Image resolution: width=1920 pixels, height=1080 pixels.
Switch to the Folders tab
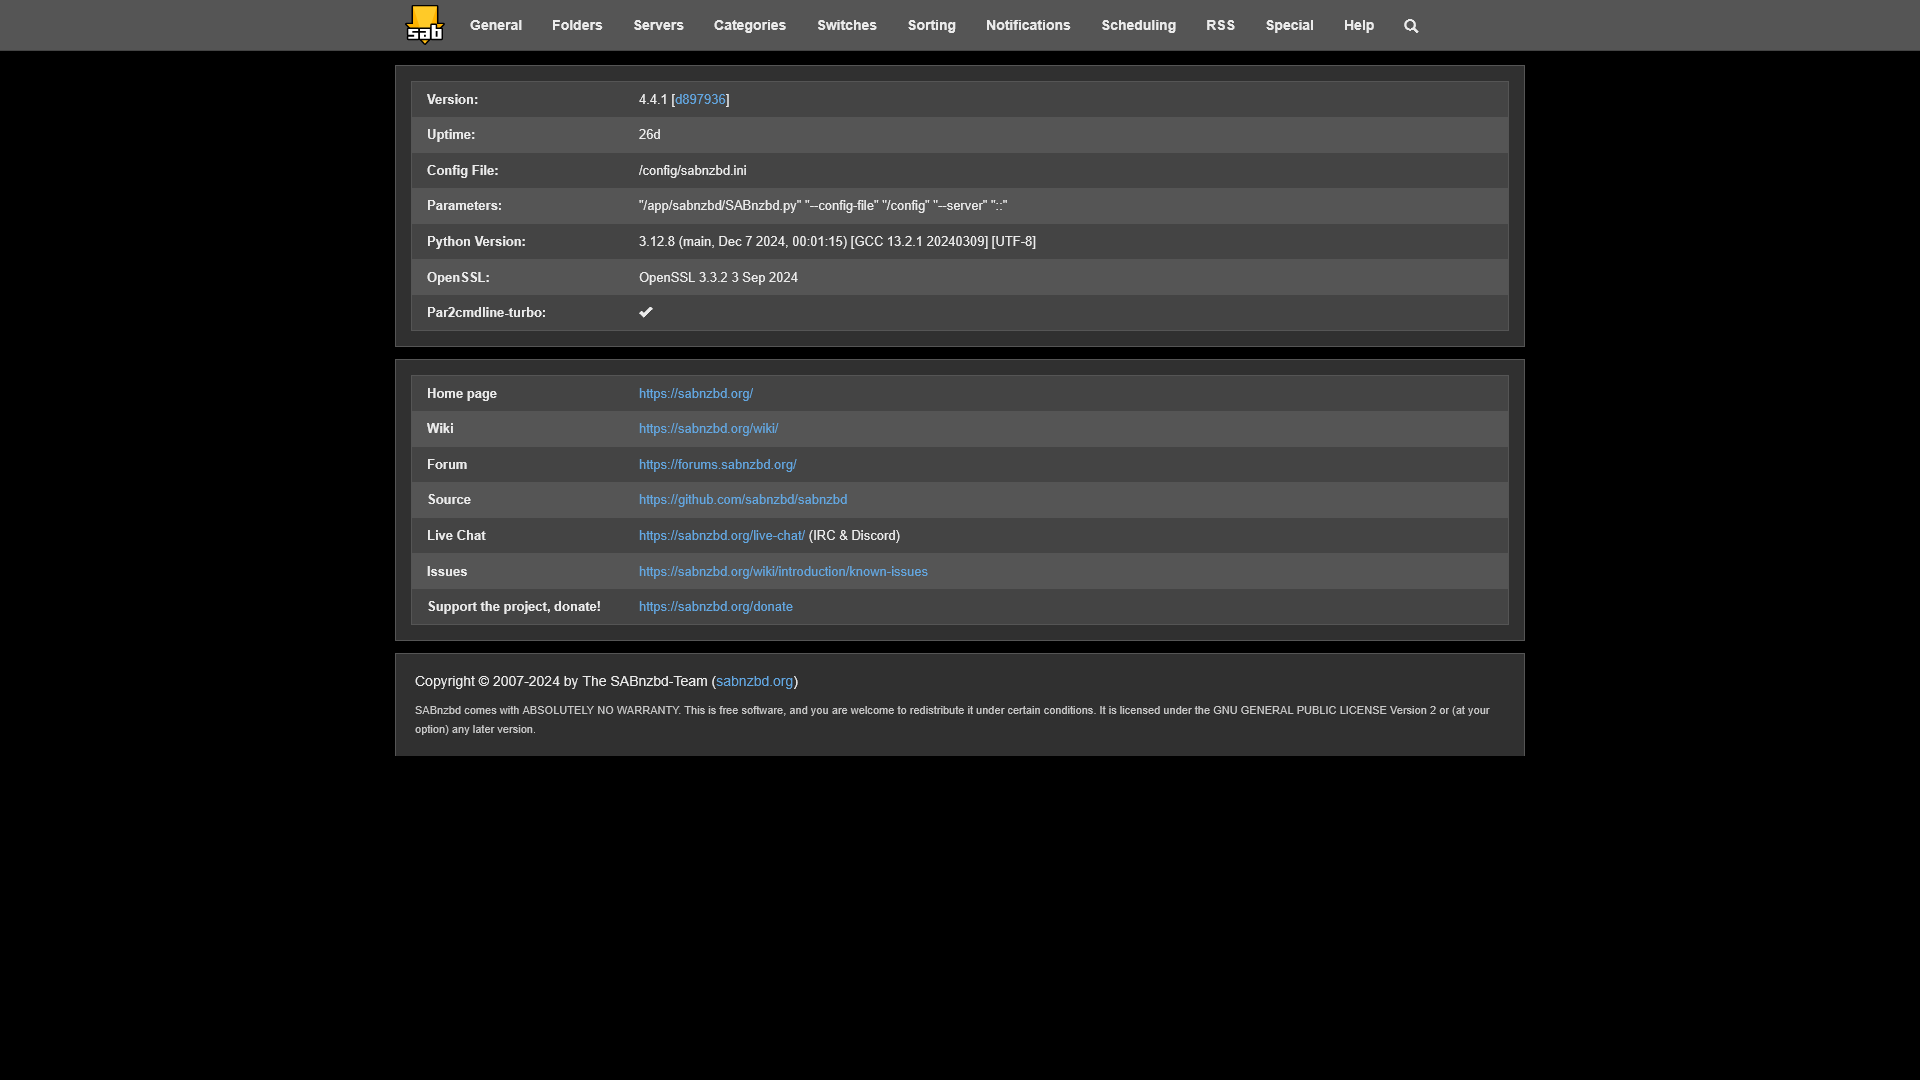pos(577,25)
